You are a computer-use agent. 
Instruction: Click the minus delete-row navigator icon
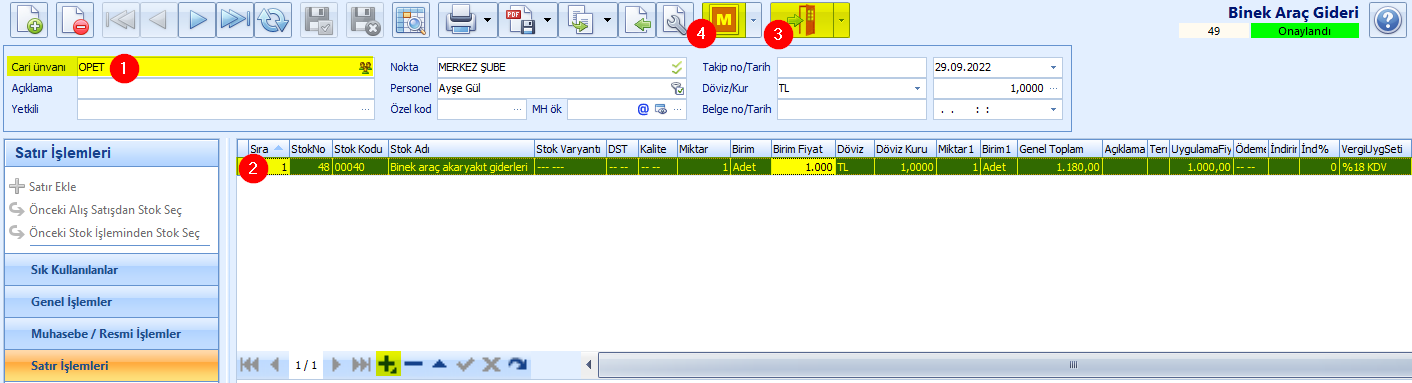413,365
